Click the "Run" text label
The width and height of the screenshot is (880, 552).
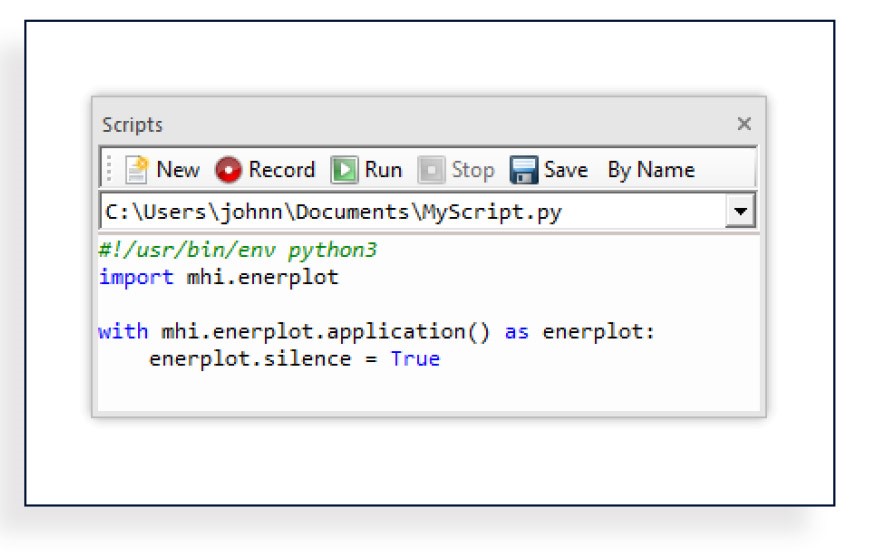coord(383,170)
